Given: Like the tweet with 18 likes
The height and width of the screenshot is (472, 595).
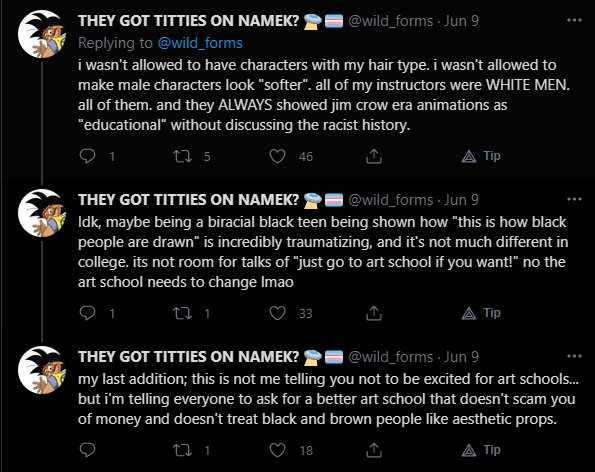Looking at the screenshot, I should tap(277, 450).
